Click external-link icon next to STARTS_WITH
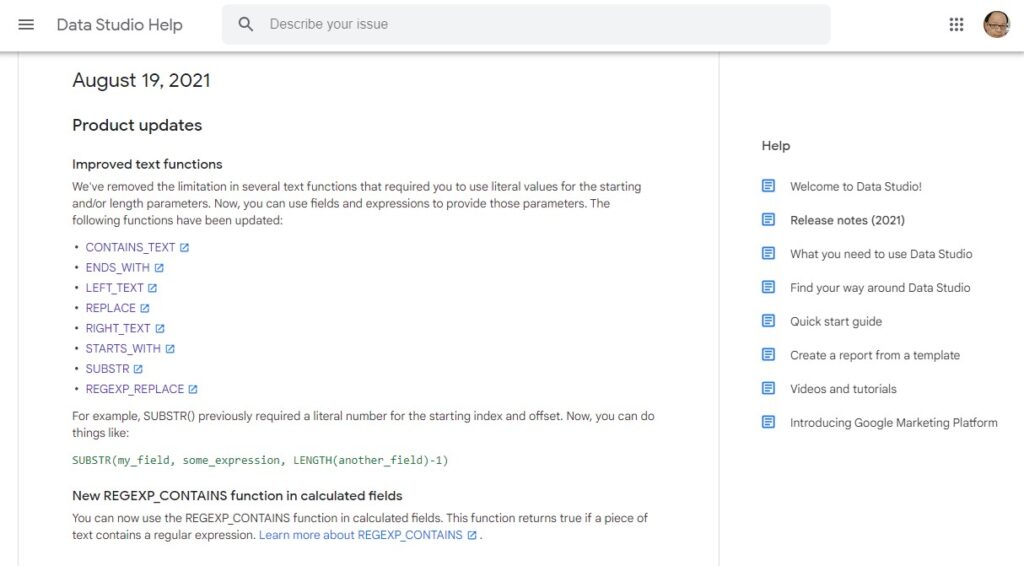The image size is (1024, 566). pos(170,349)
